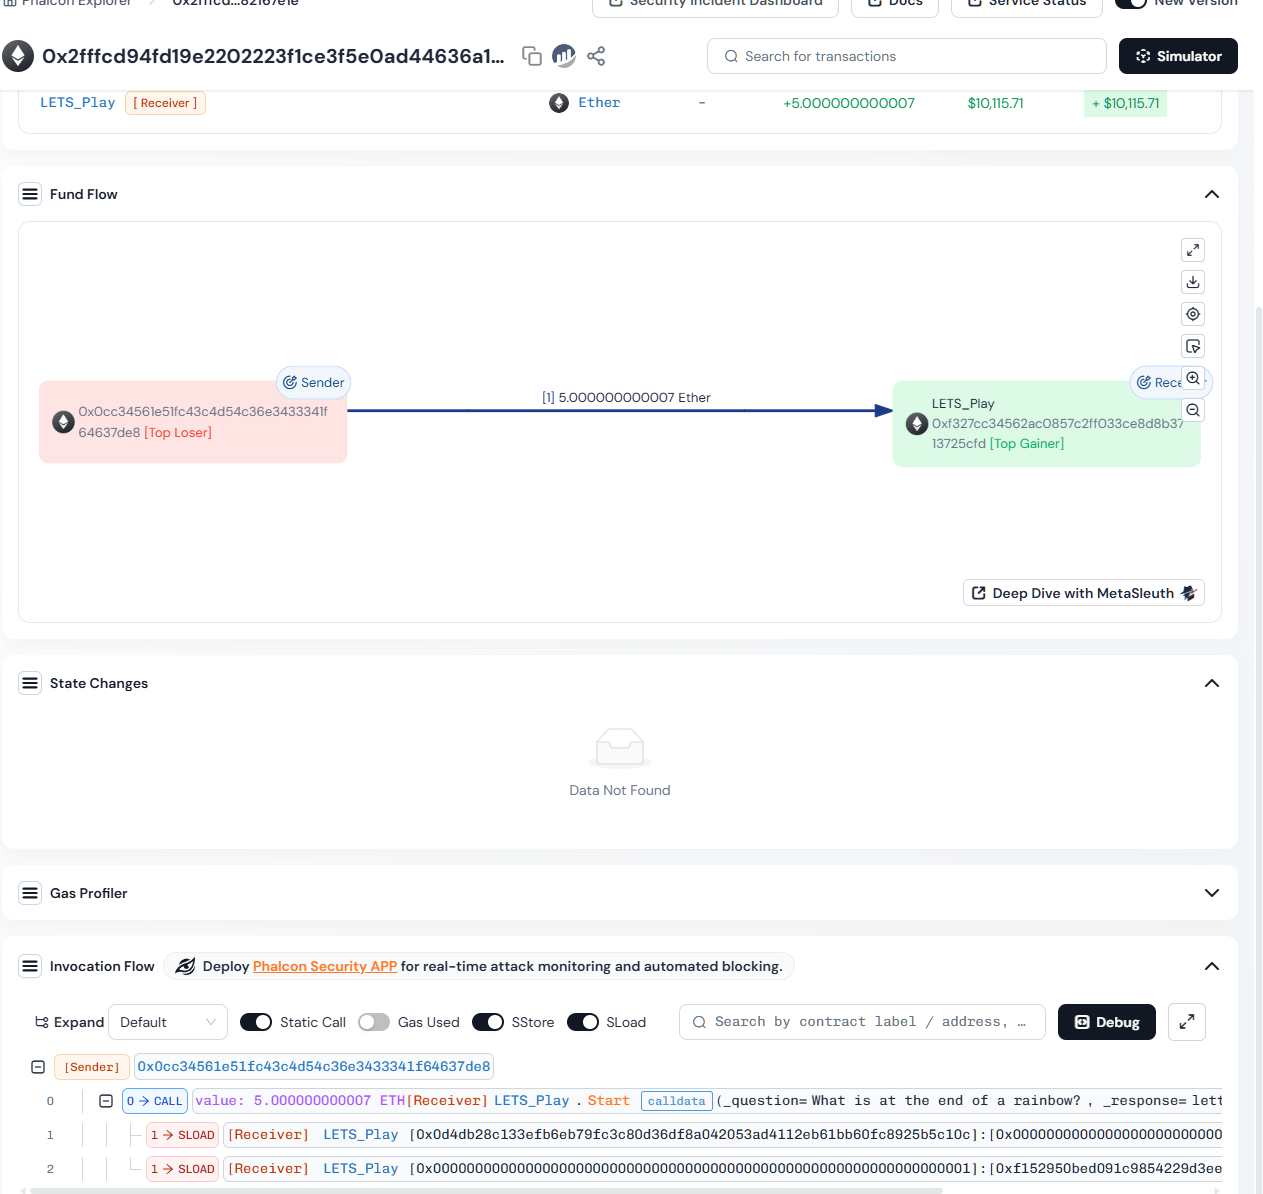Screen dimensions: 1263x1194
Task: Open the Phalcon Security APP link
Action: [325, 966]
